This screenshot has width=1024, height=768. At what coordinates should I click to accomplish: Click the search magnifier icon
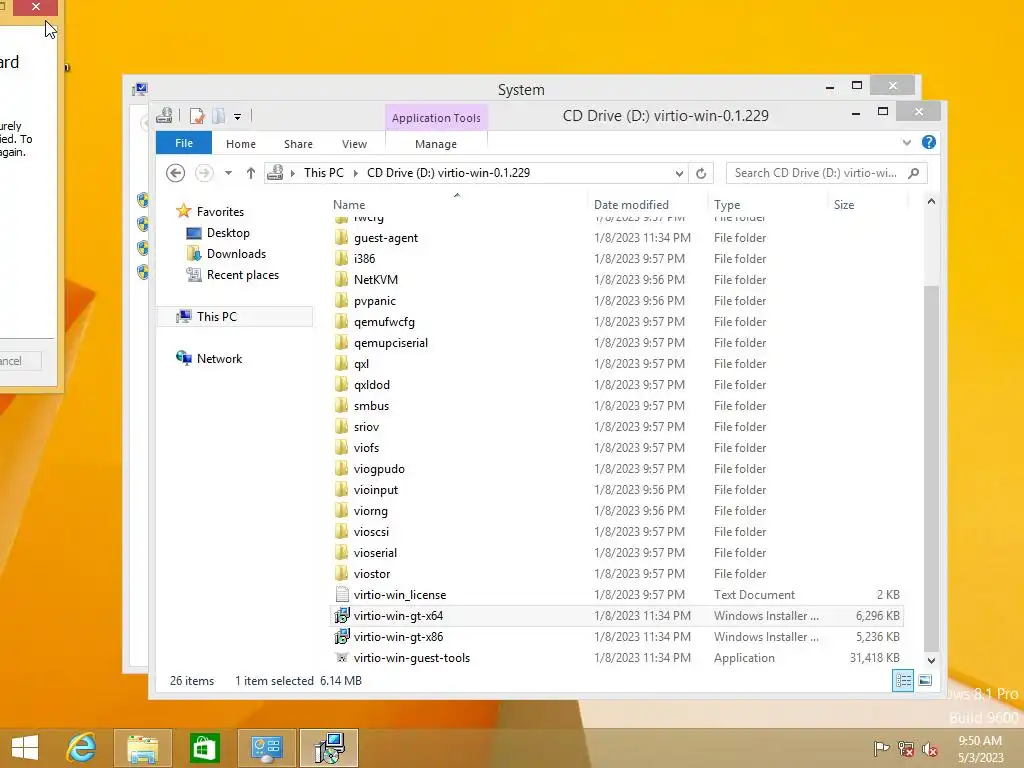[x=914, y=173]
